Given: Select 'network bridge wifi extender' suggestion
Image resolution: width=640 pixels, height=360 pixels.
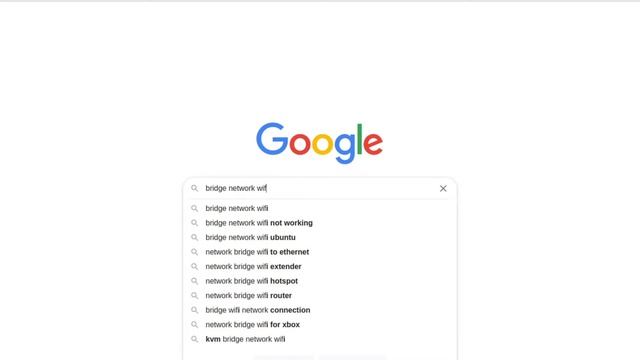Looking at the screenshot, I should pos(320,267).
